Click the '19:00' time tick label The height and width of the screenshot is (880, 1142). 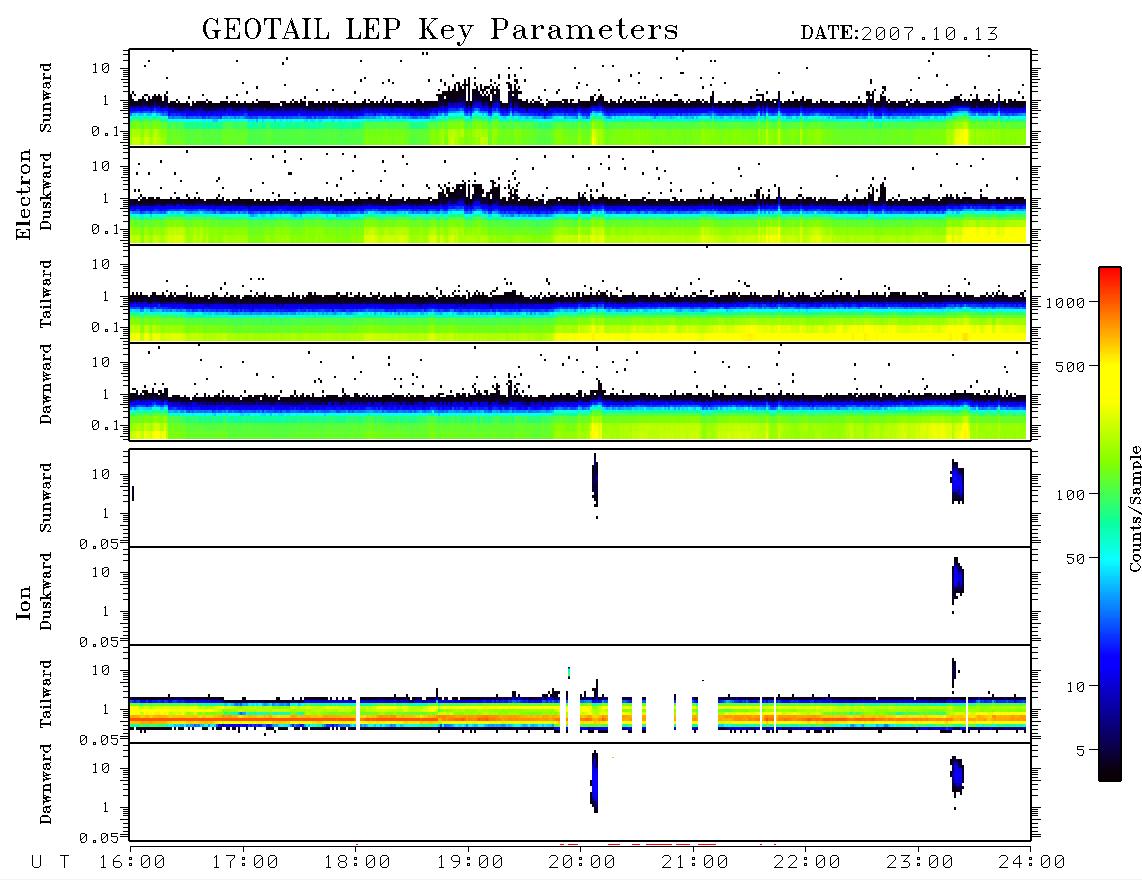coord(470,863)
